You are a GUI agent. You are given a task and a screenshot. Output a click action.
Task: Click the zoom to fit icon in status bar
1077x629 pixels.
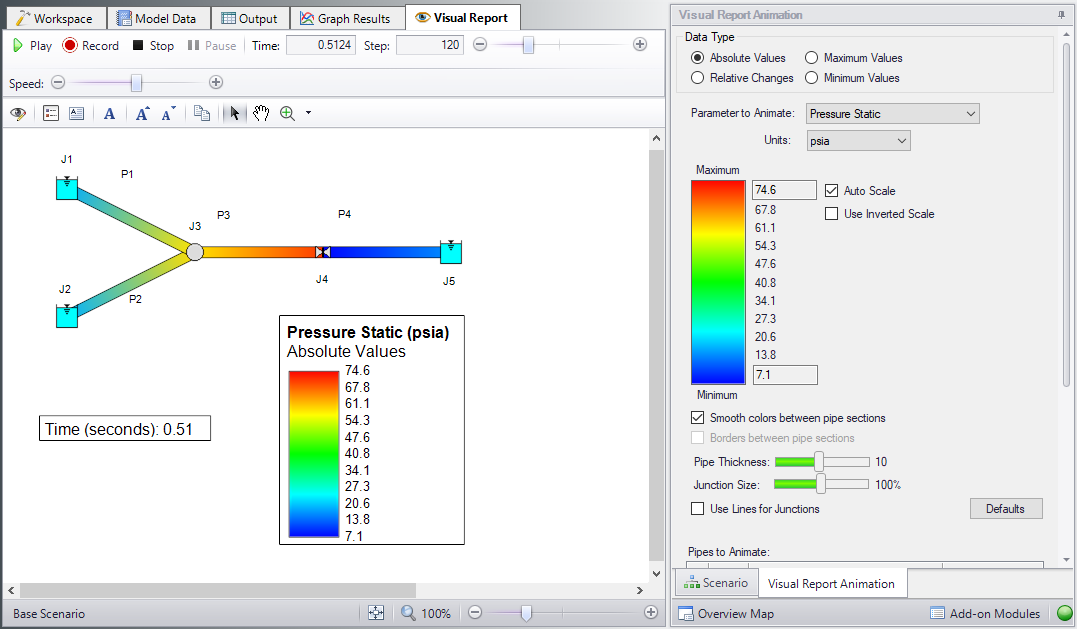coord(376,613)
